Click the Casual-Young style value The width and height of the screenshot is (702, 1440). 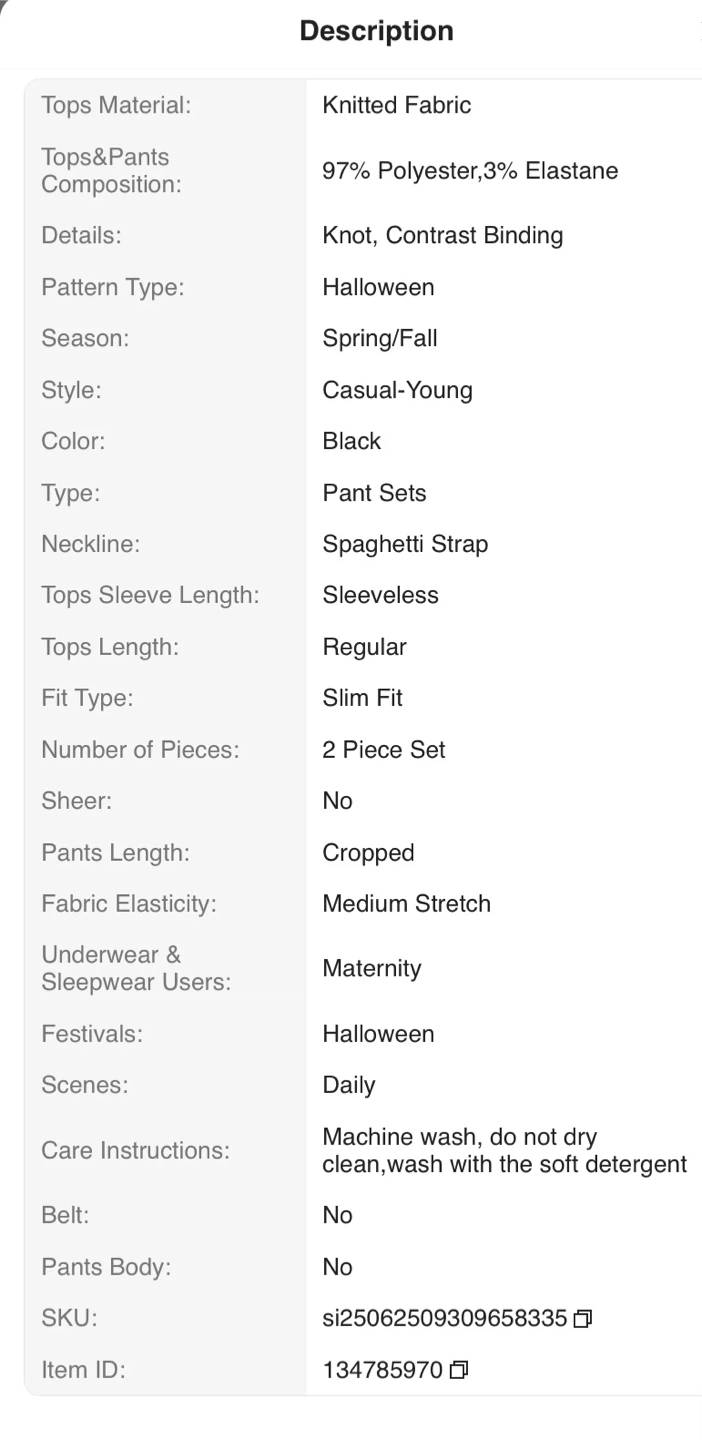[x=397, y=390]
